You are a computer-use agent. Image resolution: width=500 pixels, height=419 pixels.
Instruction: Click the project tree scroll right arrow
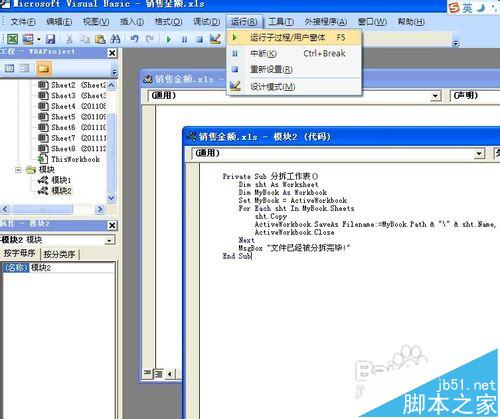[x=100, y=209]
